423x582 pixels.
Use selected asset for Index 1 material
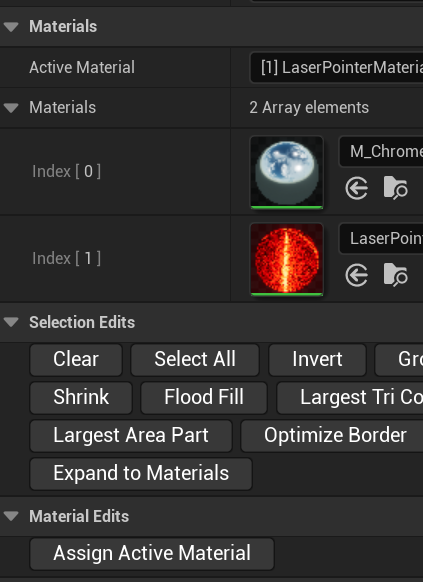point(357,275)
